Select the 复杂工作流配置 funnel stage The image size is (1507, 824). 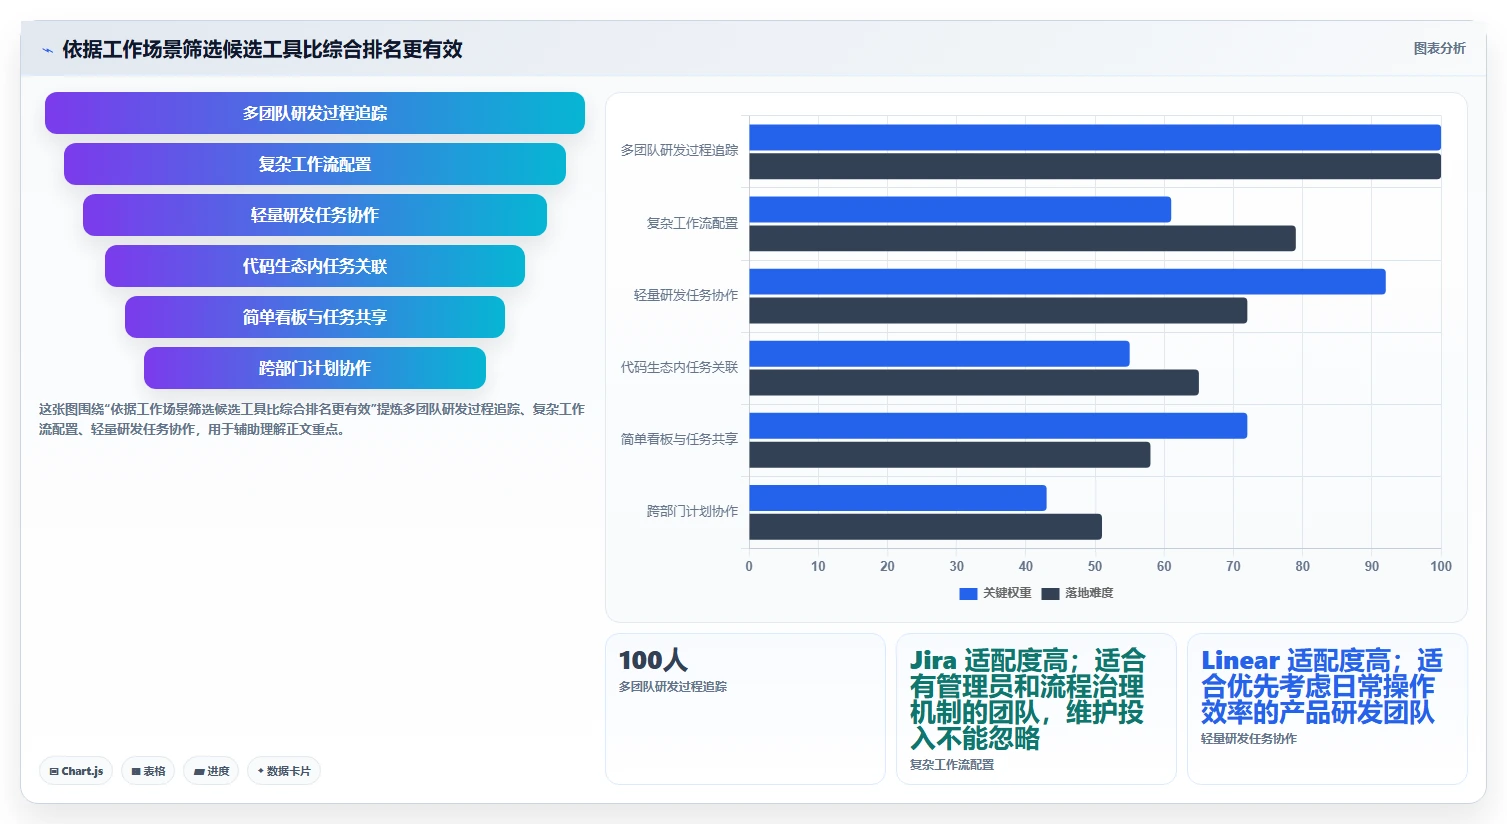click(315, 164)
